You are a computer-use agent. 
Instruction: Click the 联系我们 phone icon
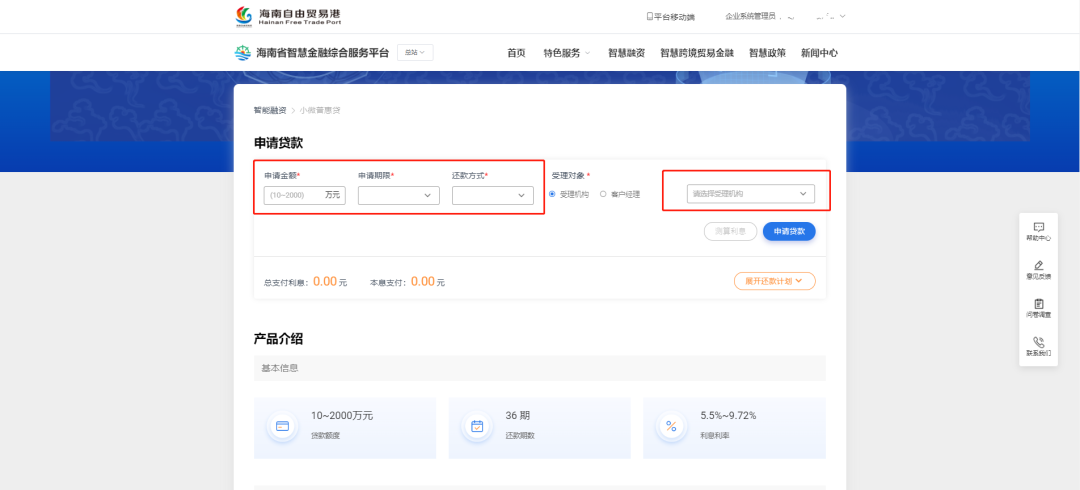pyautogui.click(x=1038, y=342)
